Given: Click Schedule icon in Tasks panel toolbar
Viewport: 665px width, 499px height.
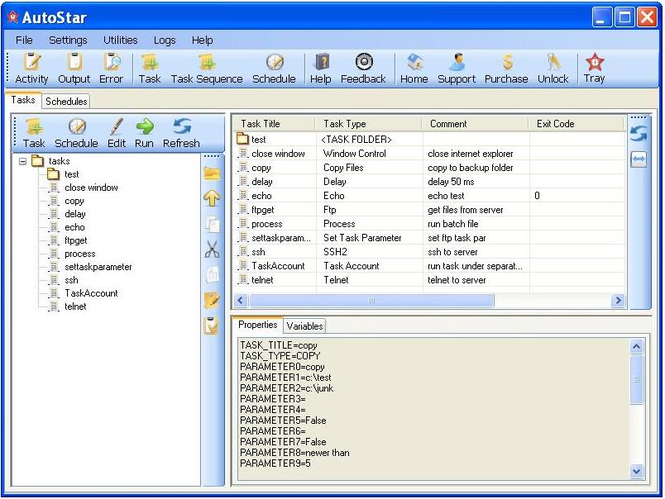Looking at the screenshot, I should (x=76, y=133).
